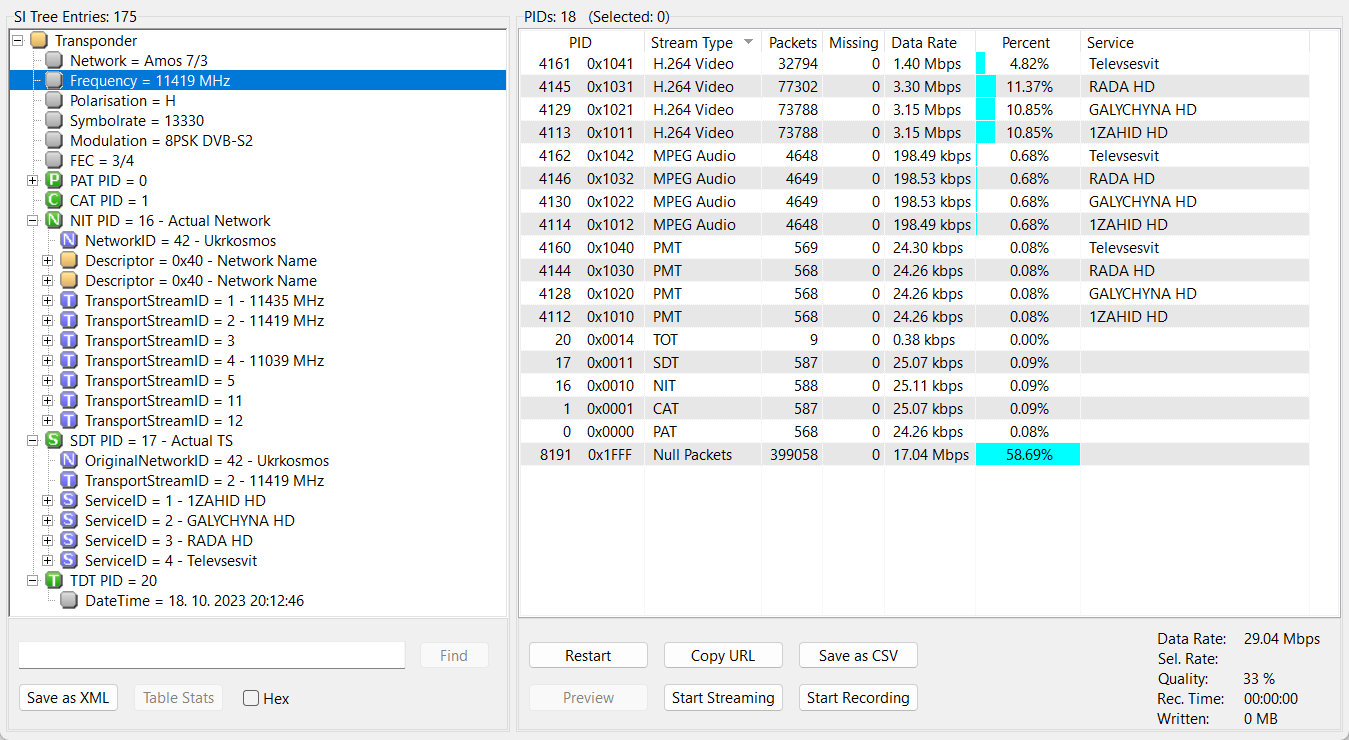This screenshot has height=740, width=1349.
Task: Expand ServiceID = 3 - RADA HD node
Action: (x=47, y=541)
